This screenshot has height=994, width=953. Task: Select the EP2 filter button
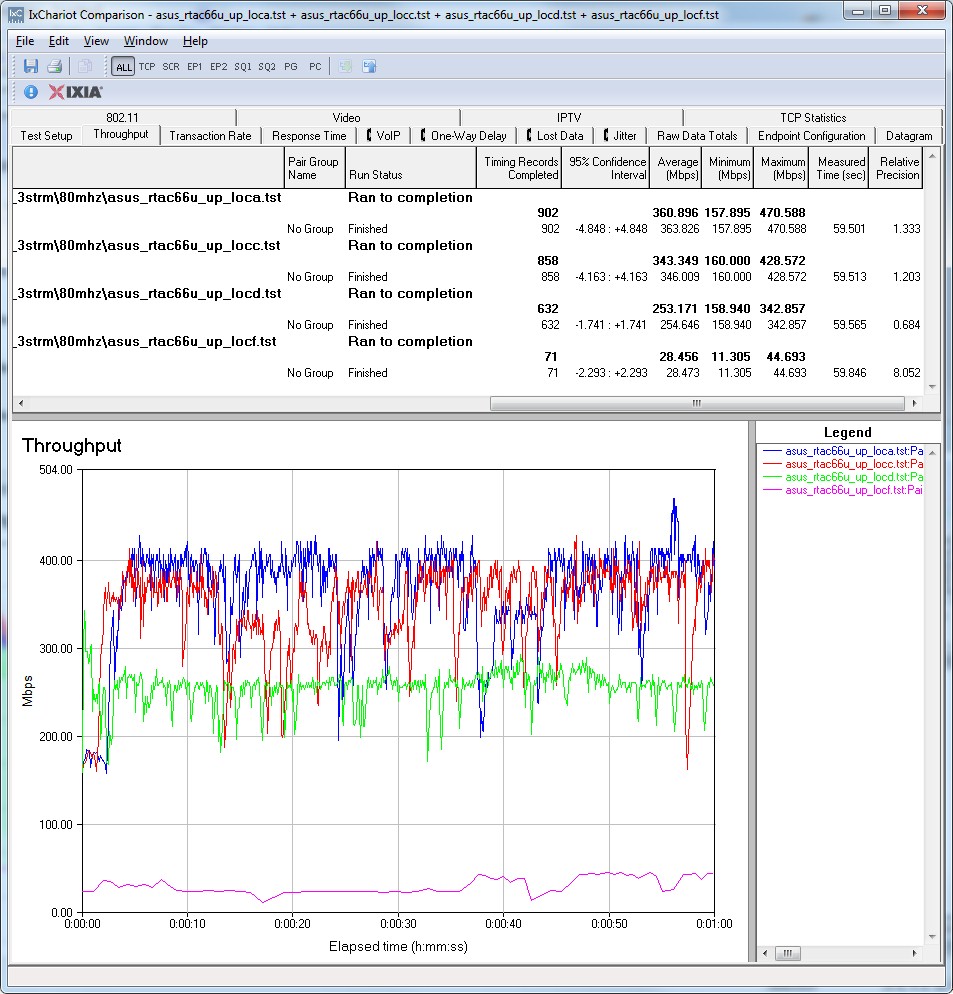pyautogui.click(x=219, y=67)
